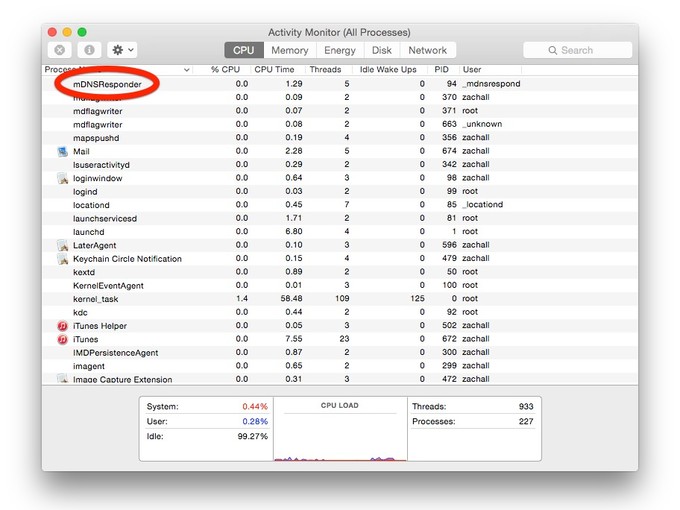Screen dimensions: 680x510
Task: Select the launchd process
Action: click(340, 232)
